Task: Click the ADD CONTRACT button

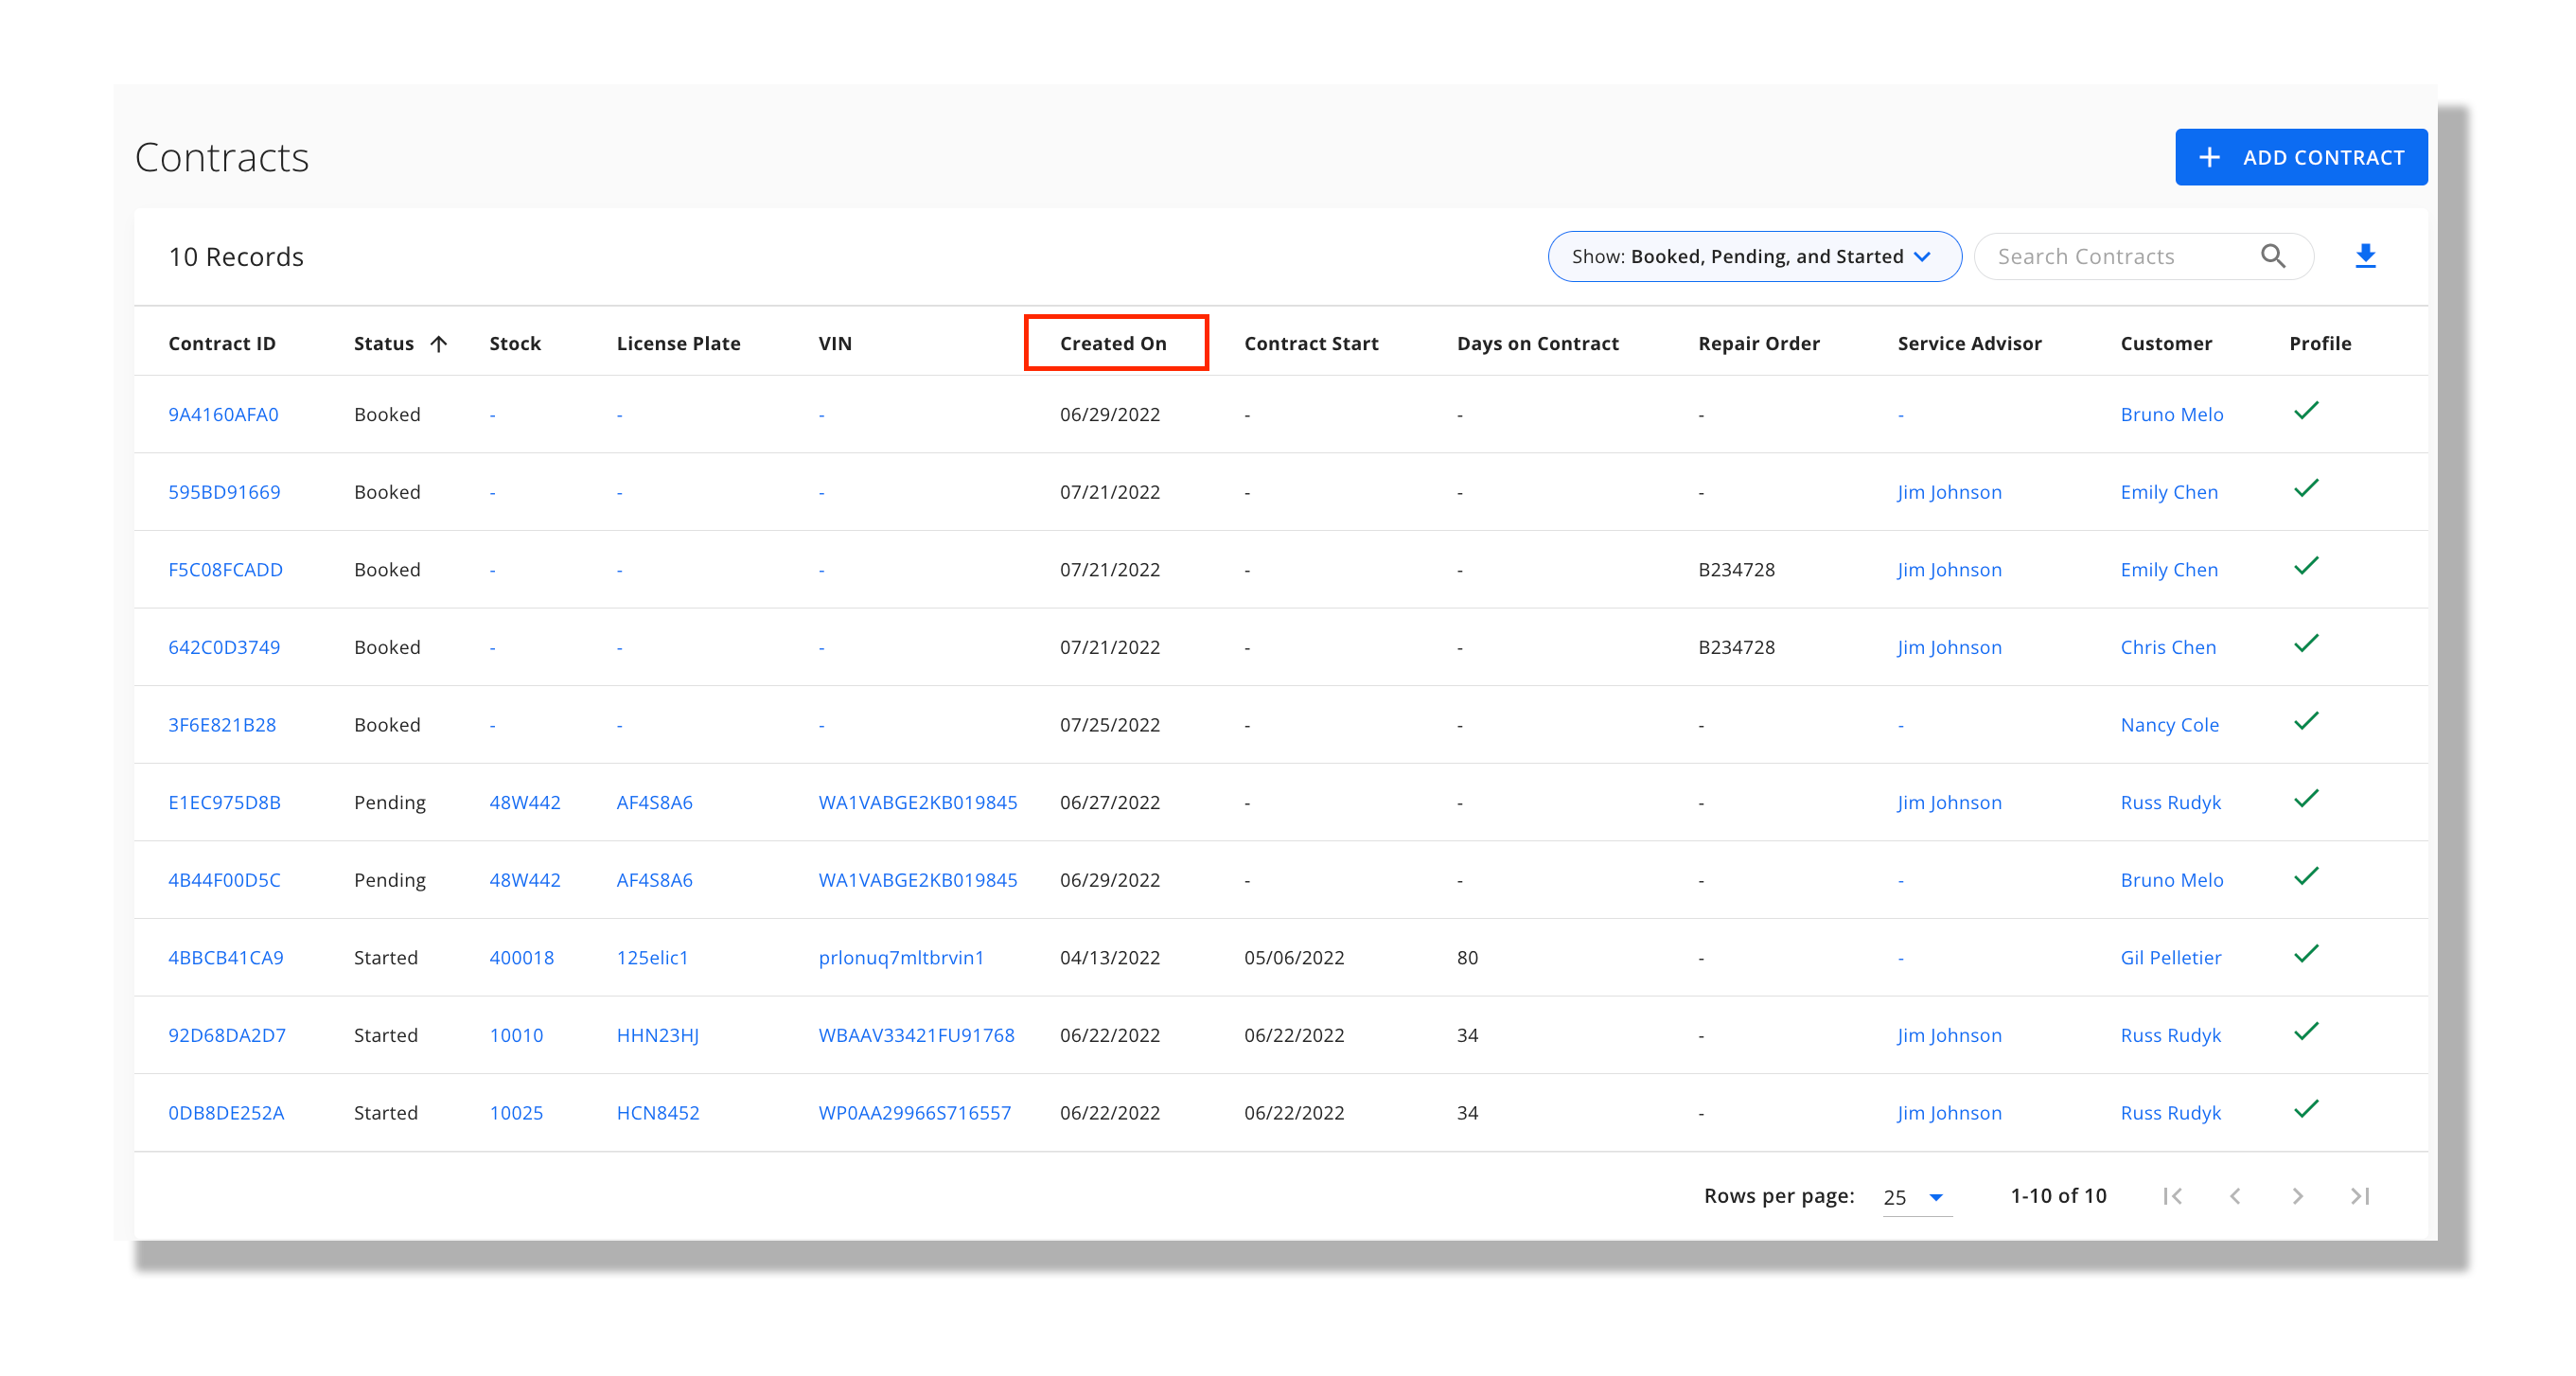Action: 2300,157
